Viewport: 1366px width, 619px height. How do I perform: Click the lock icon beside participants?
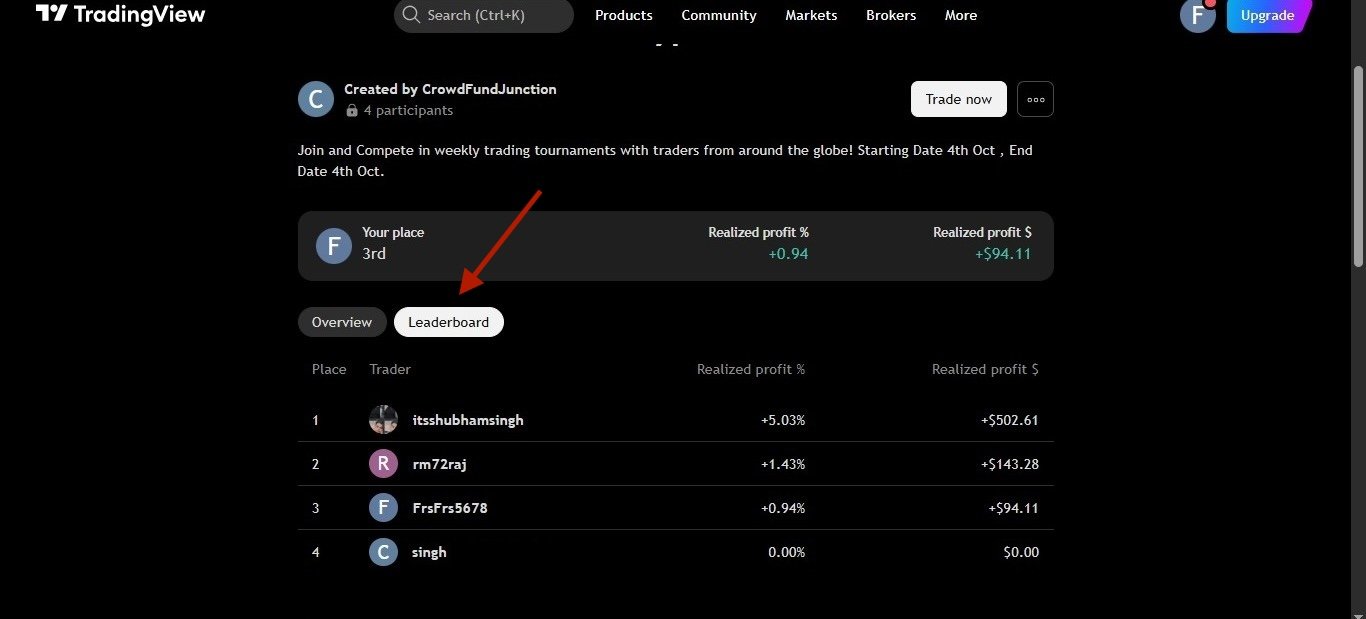(351, 111)
